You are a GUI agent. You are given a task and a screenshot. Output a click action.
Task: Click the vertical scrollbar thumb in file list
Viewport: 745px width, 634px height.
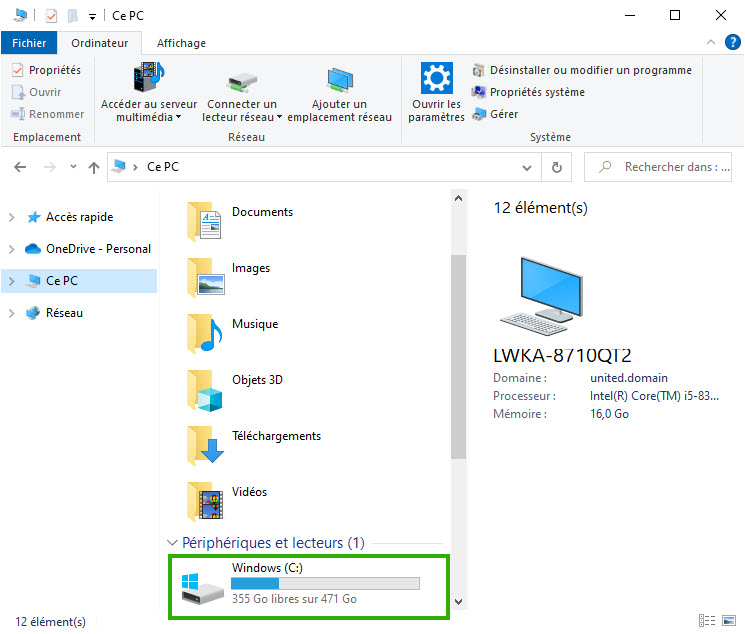[x=458, y=356]
